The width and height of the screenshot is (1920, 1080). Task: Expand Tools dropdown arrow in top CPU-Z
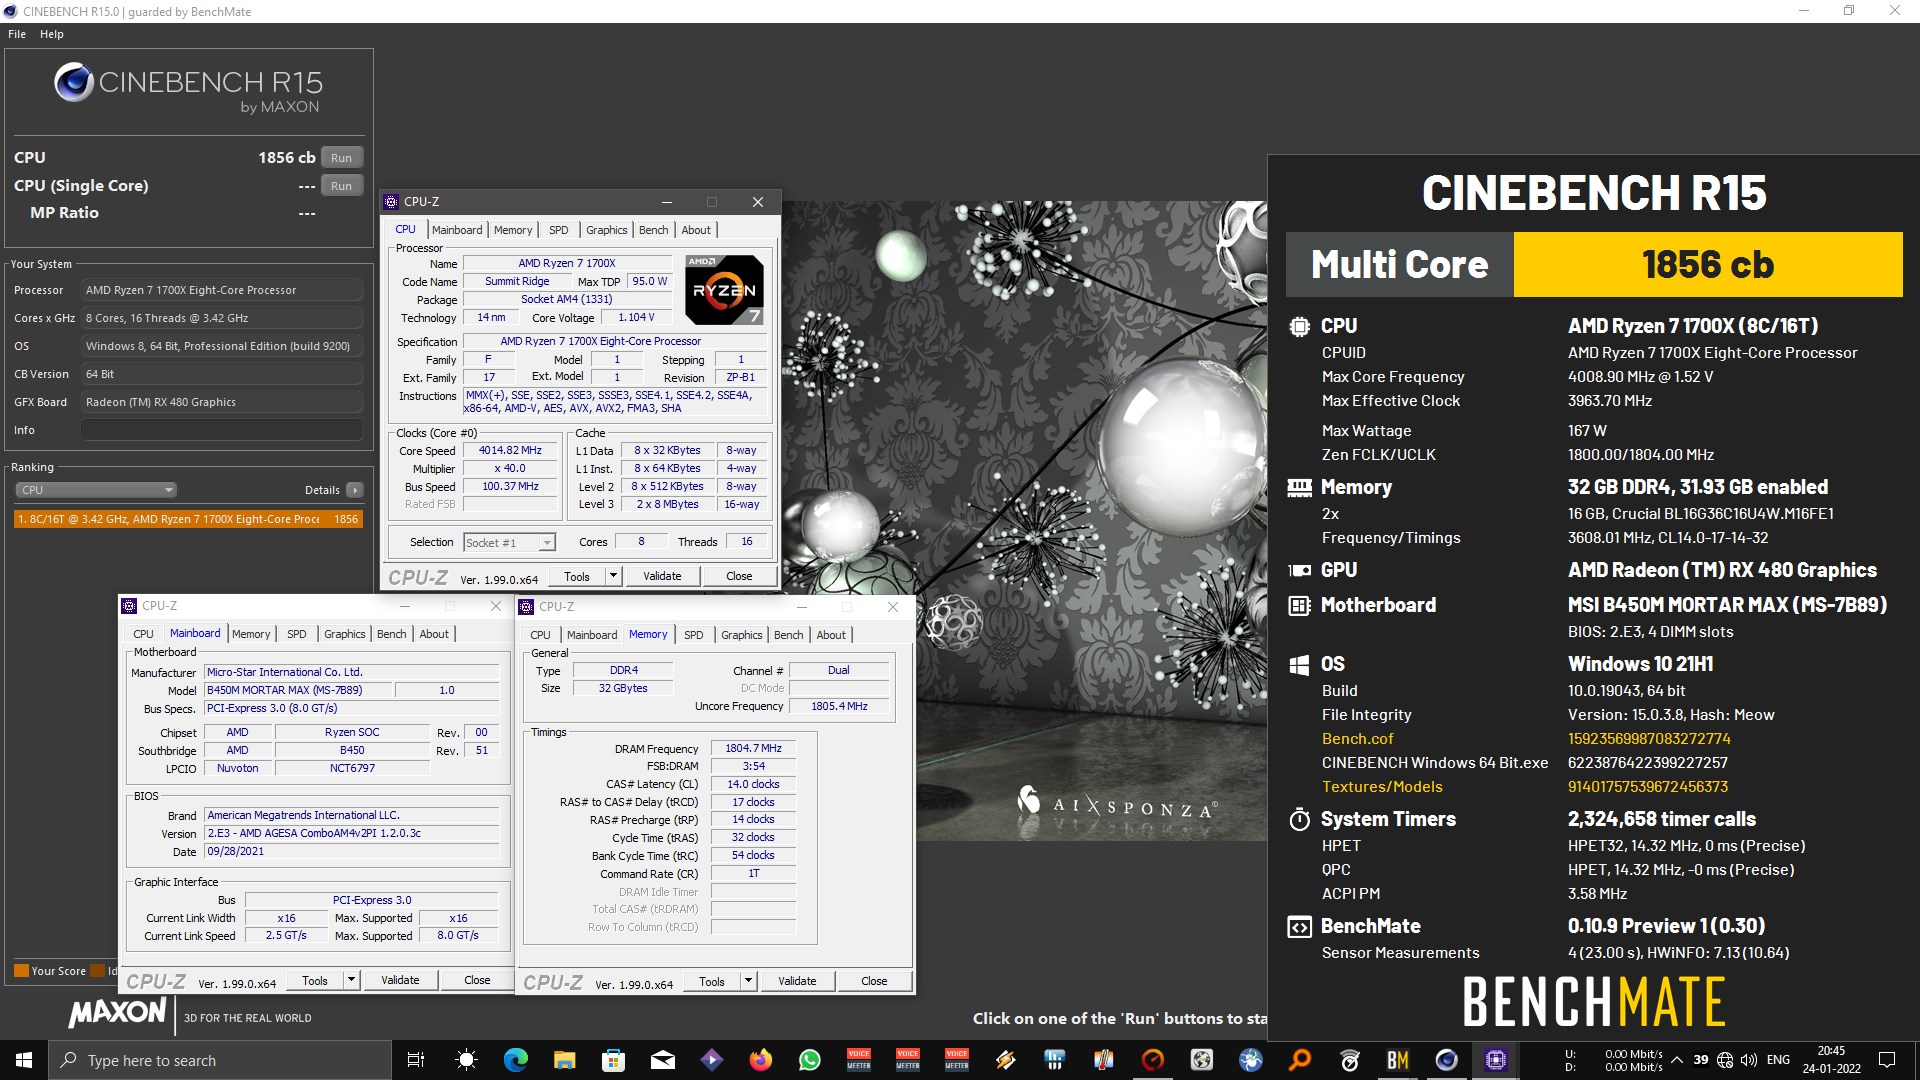coord(613,576)
